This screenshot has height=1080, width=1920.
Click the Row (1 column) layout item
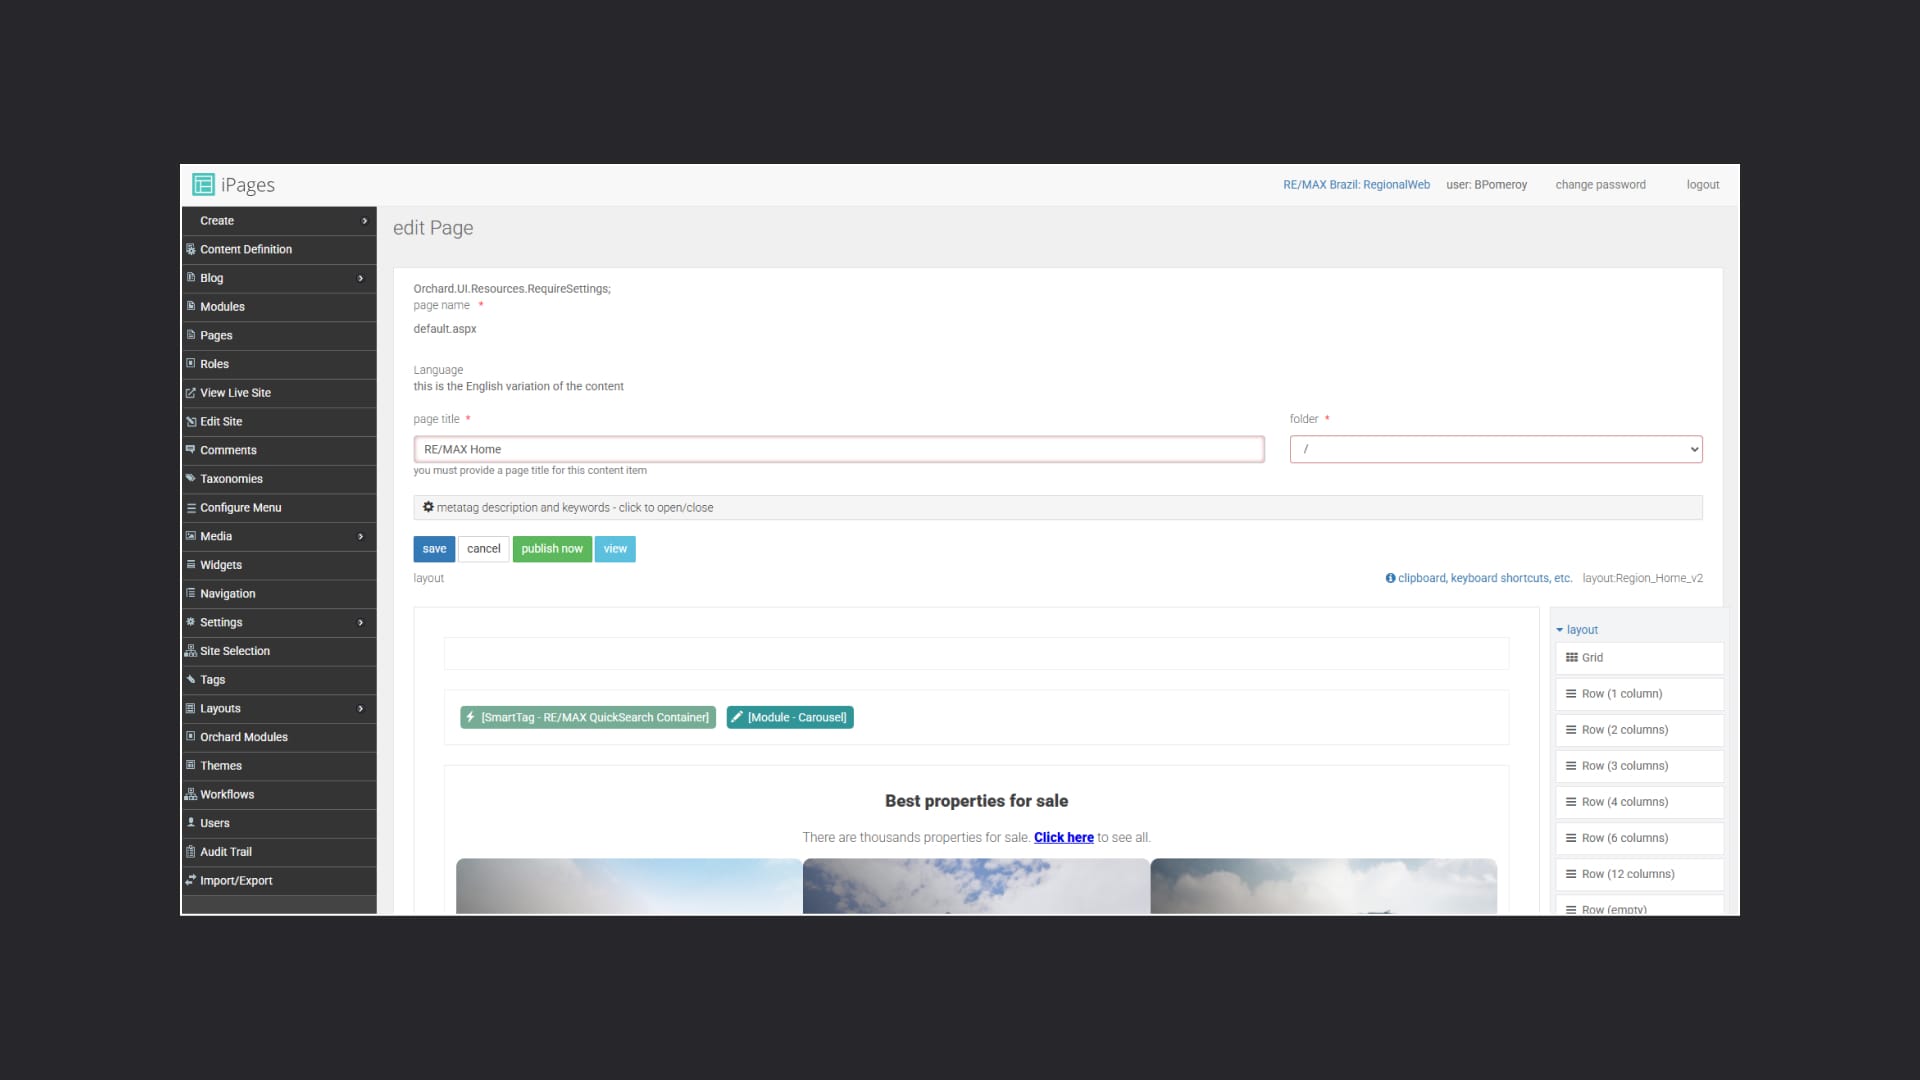pyautogui.click(x=1621, y=694)
